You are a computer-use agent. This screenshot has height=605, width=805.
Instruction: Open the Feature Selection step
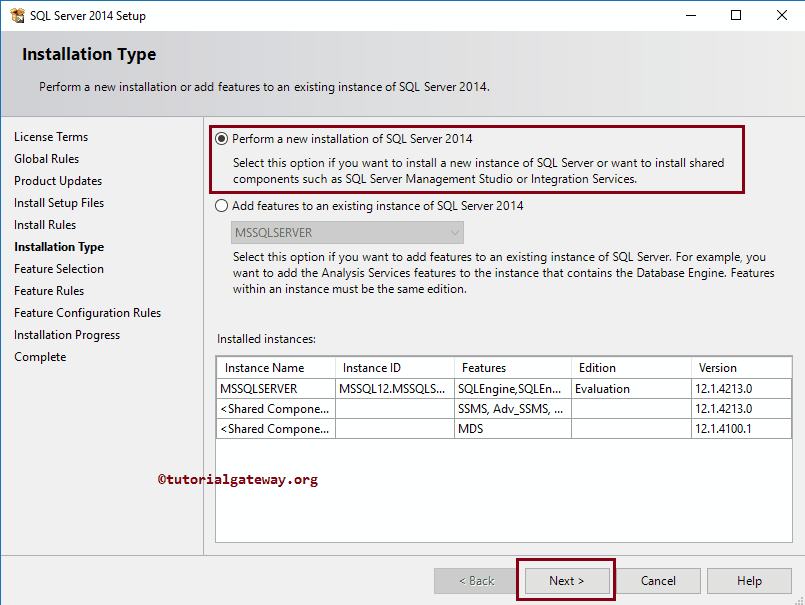pyautogui.click(x=59, y=268)
